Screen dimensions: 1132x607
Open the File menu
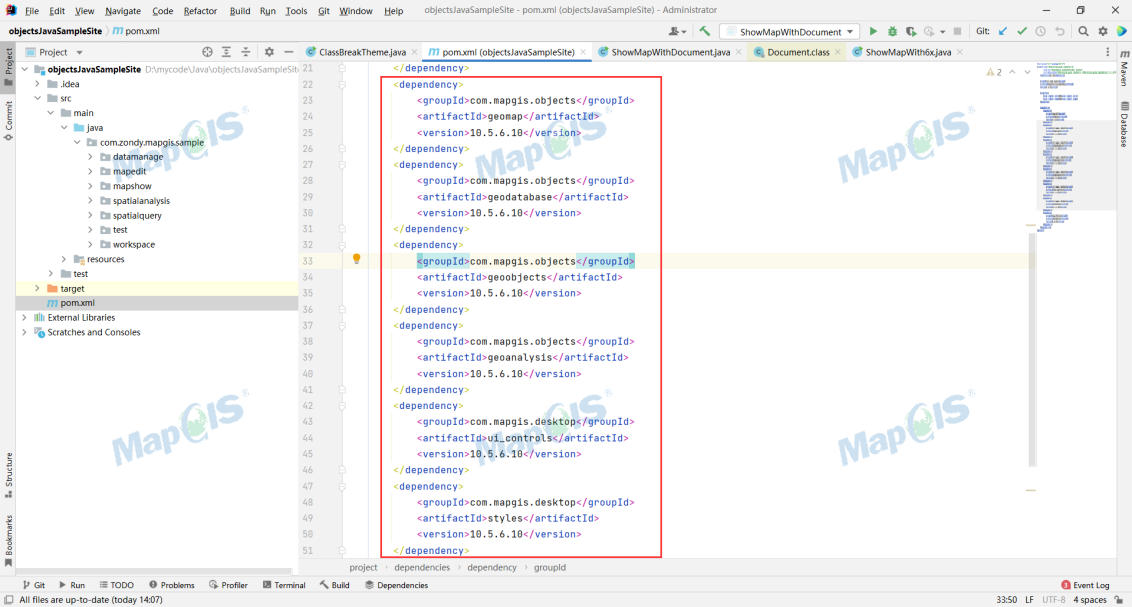click(32, 11)
